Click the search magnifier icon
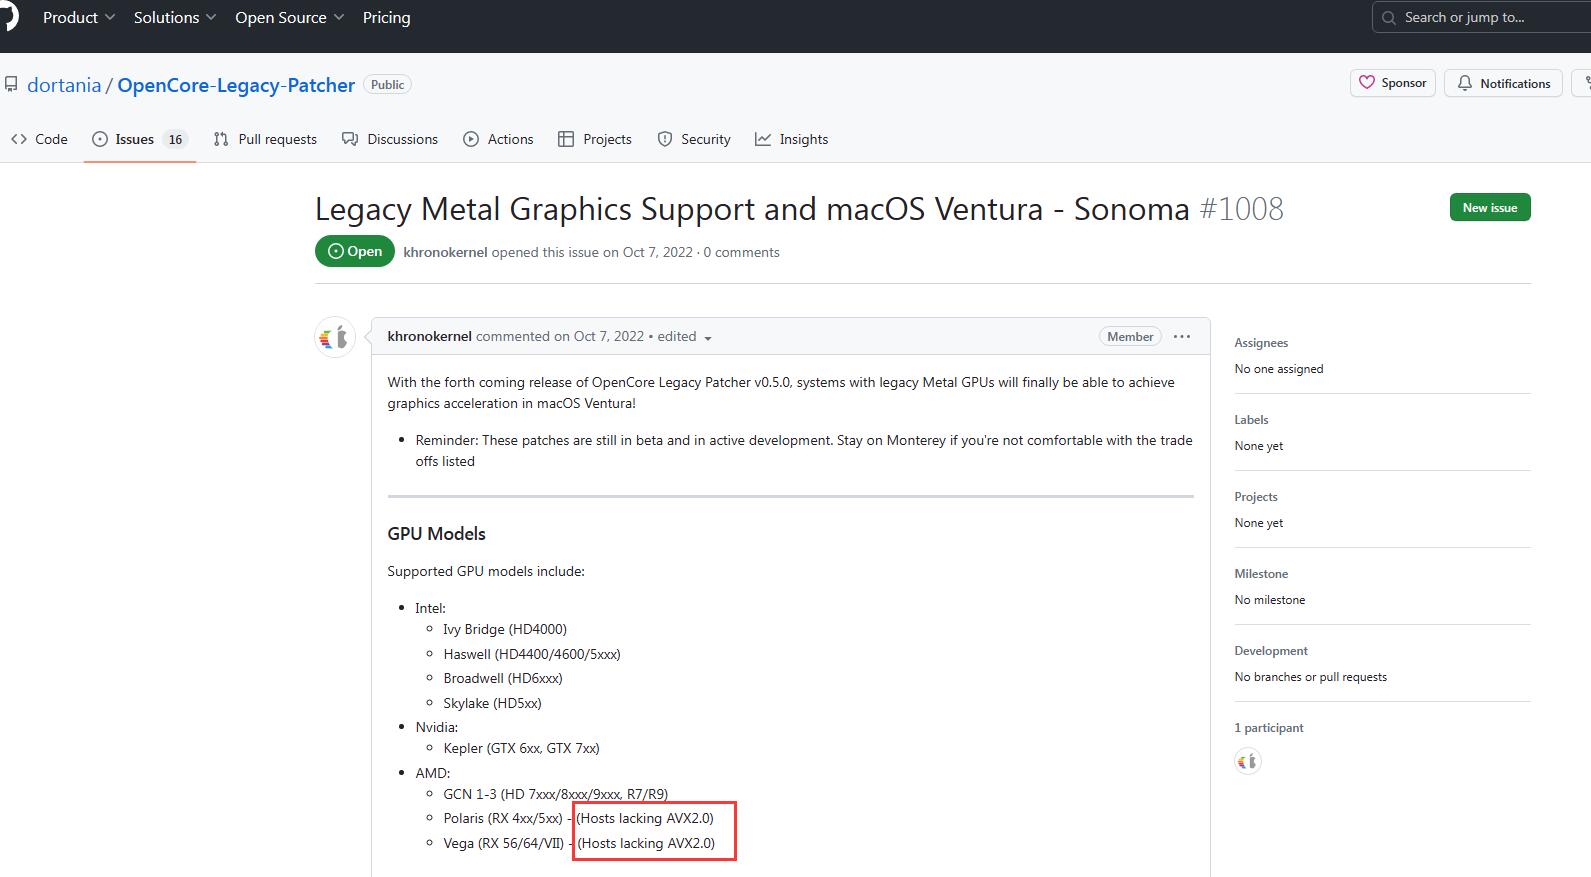Image resolution: width=1591 pixels, height=877 pixels. click(x=1389, y=18)
